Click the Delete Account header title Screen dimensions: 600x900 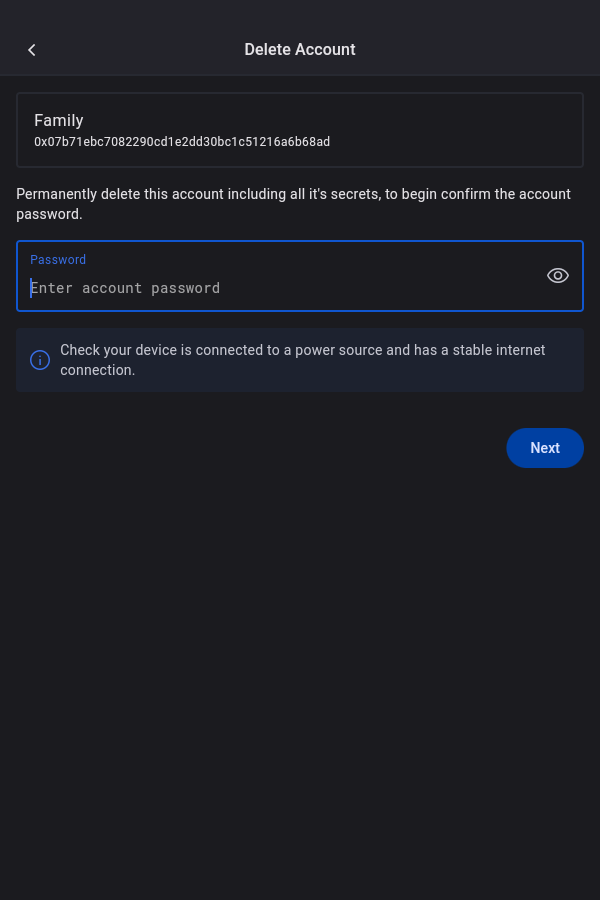[300, 49]
